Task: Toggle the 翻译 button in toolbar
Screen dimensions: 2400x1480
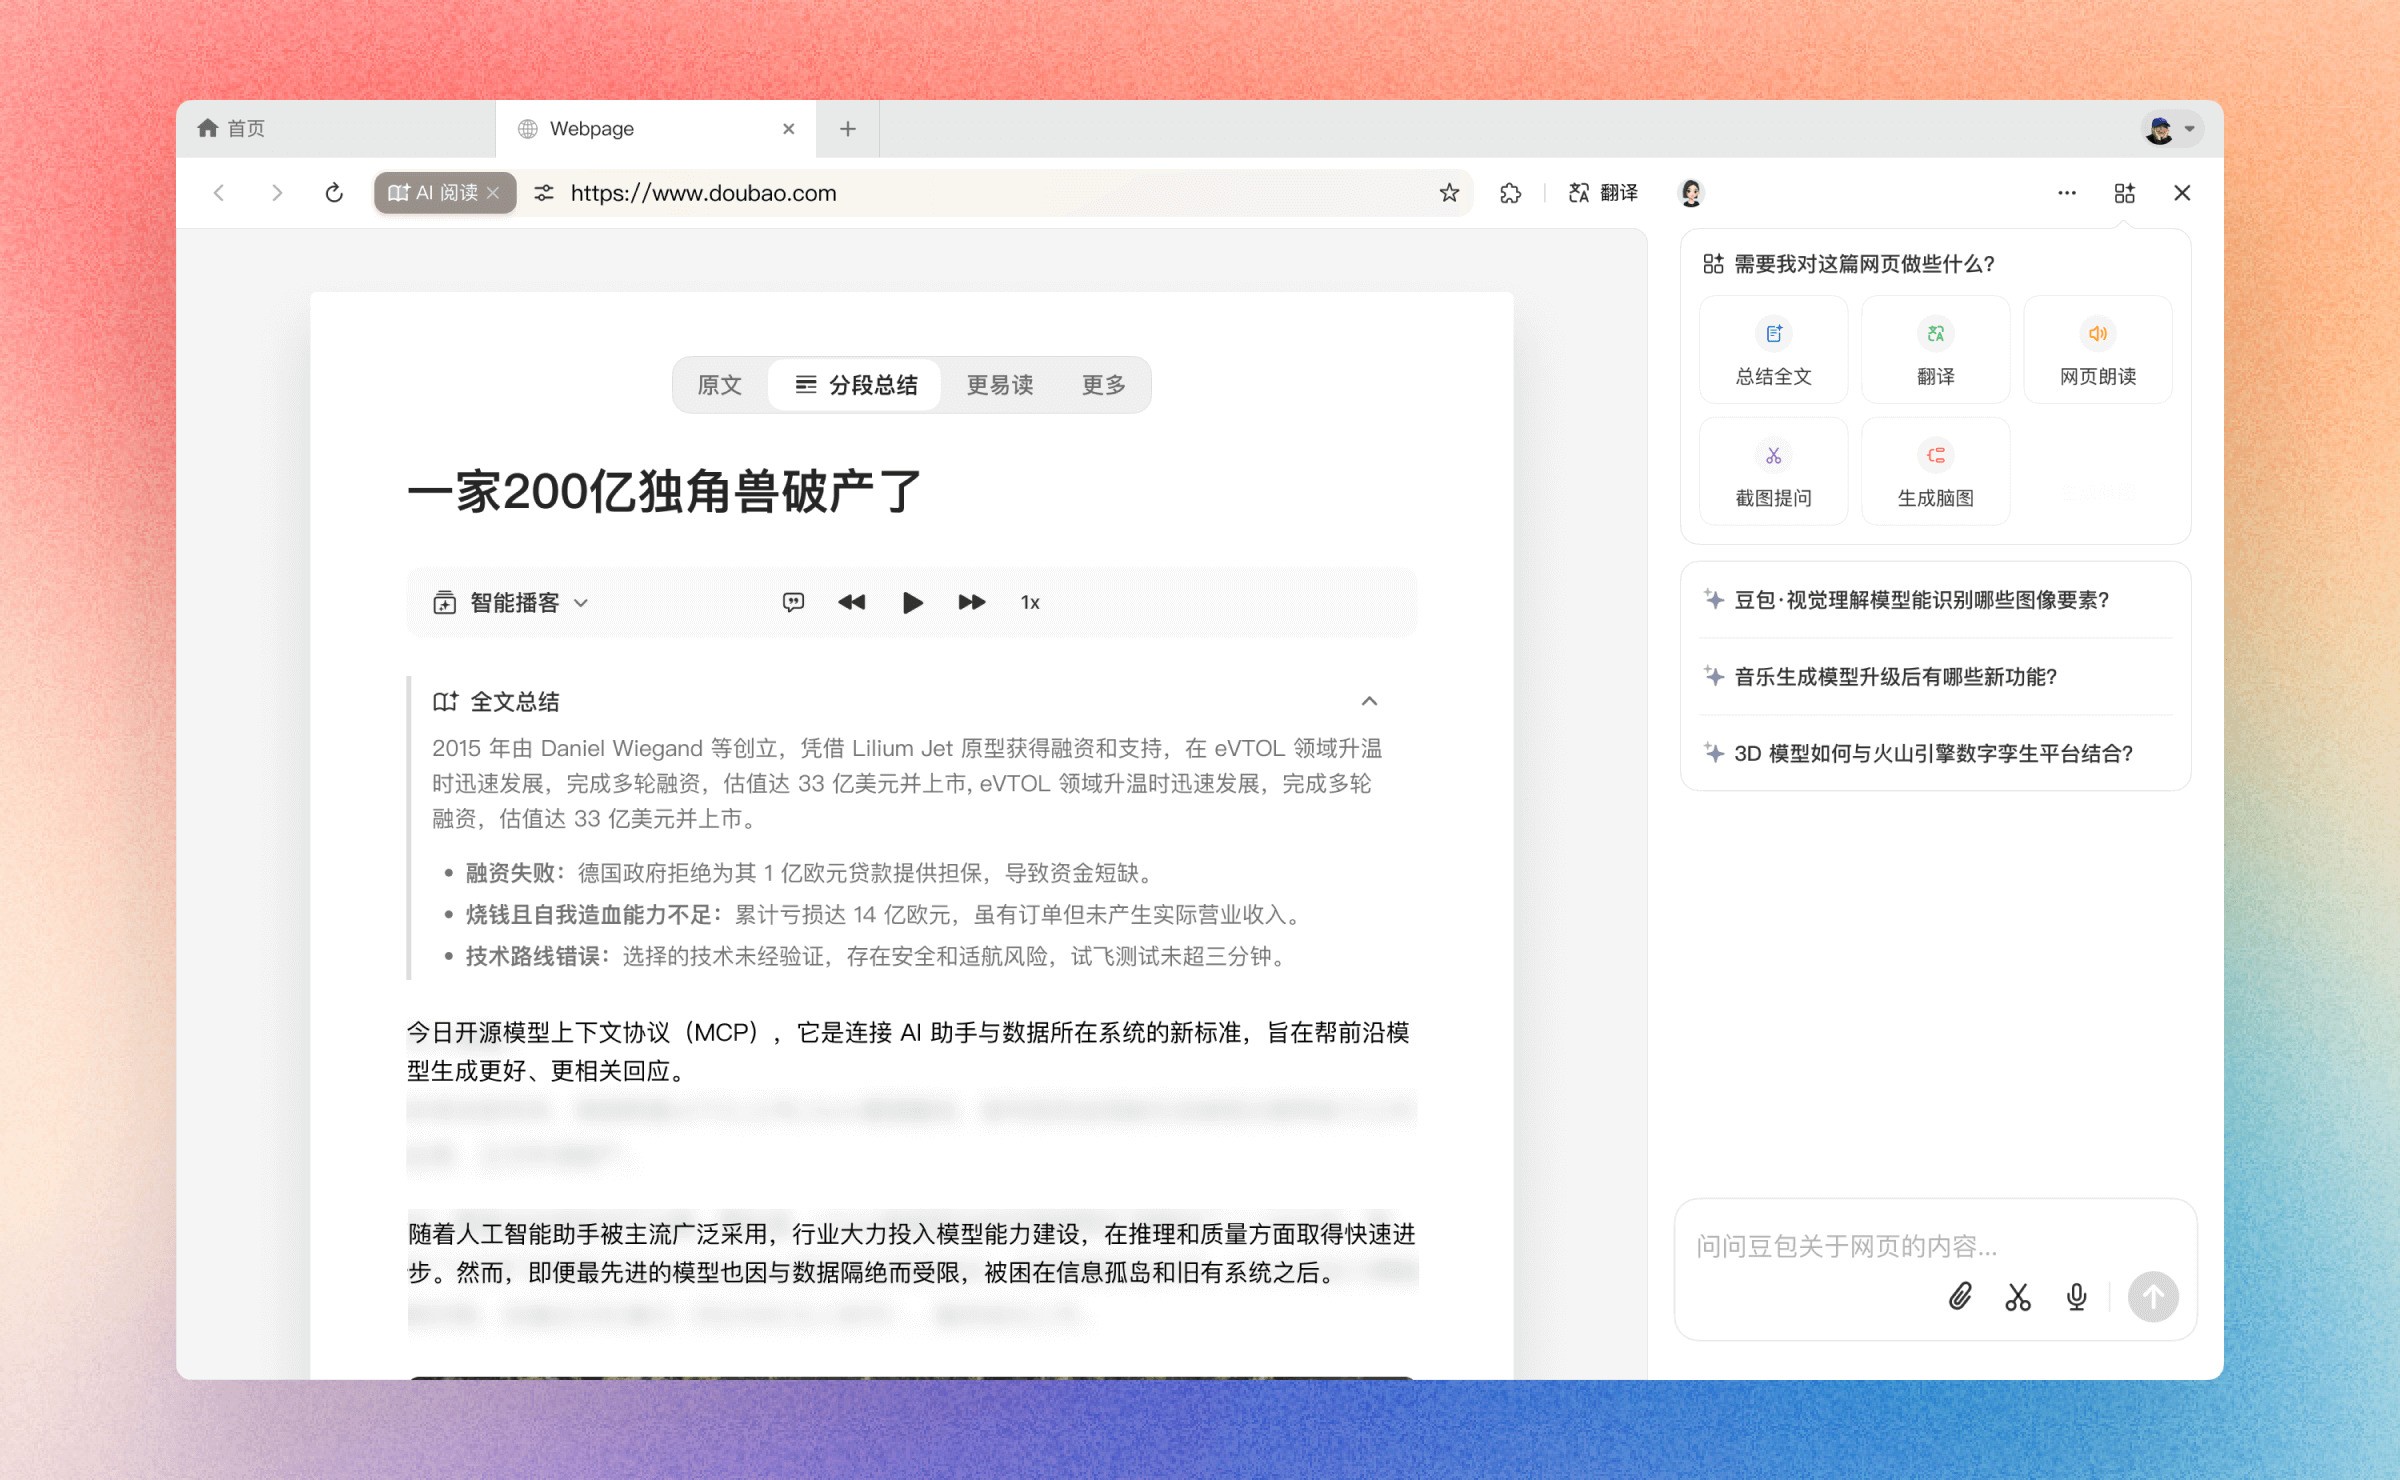Action: point(1603,193)
